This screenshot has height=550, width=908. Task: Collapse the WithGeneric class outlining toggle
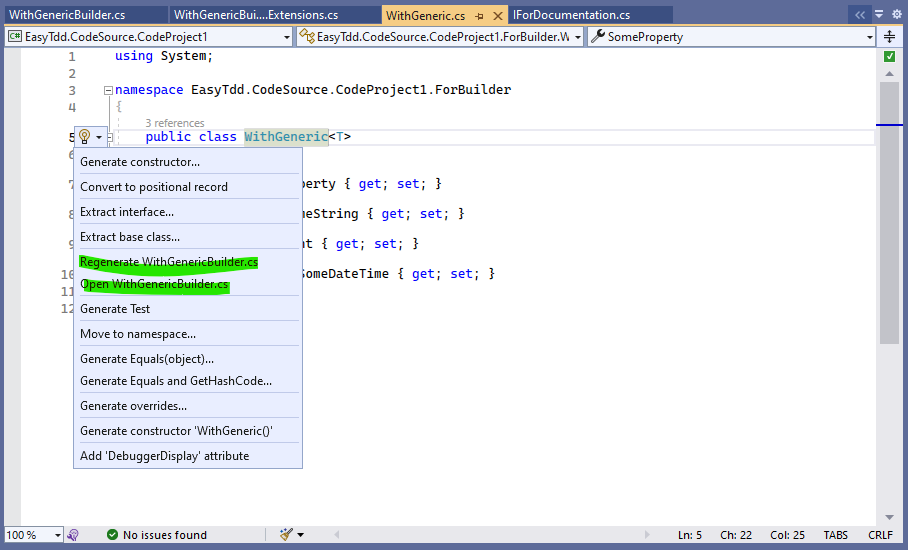(110, 138)
